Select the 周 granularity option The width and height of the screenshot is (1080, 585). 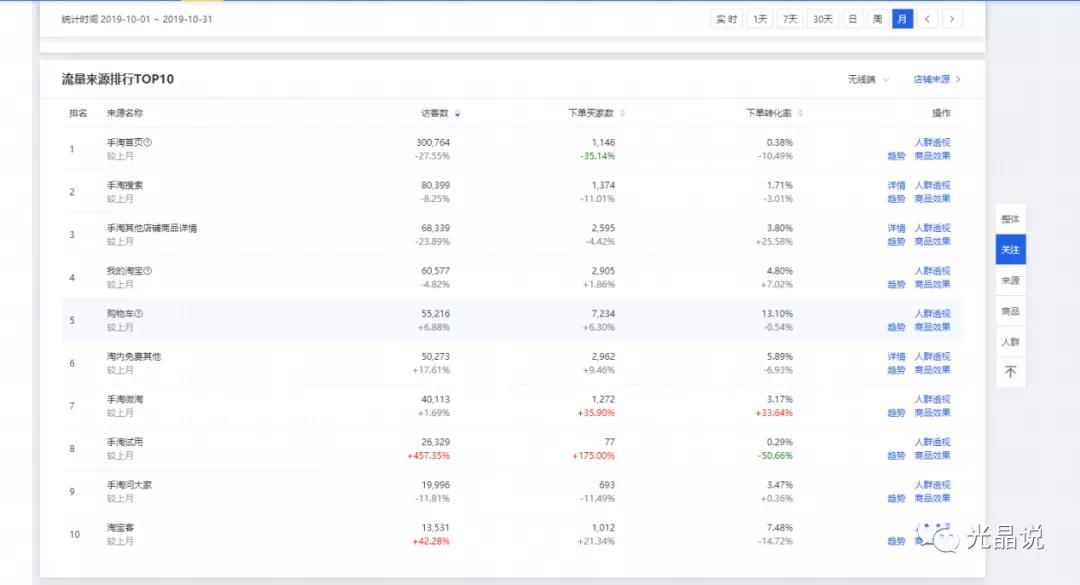tap(877, 19)
